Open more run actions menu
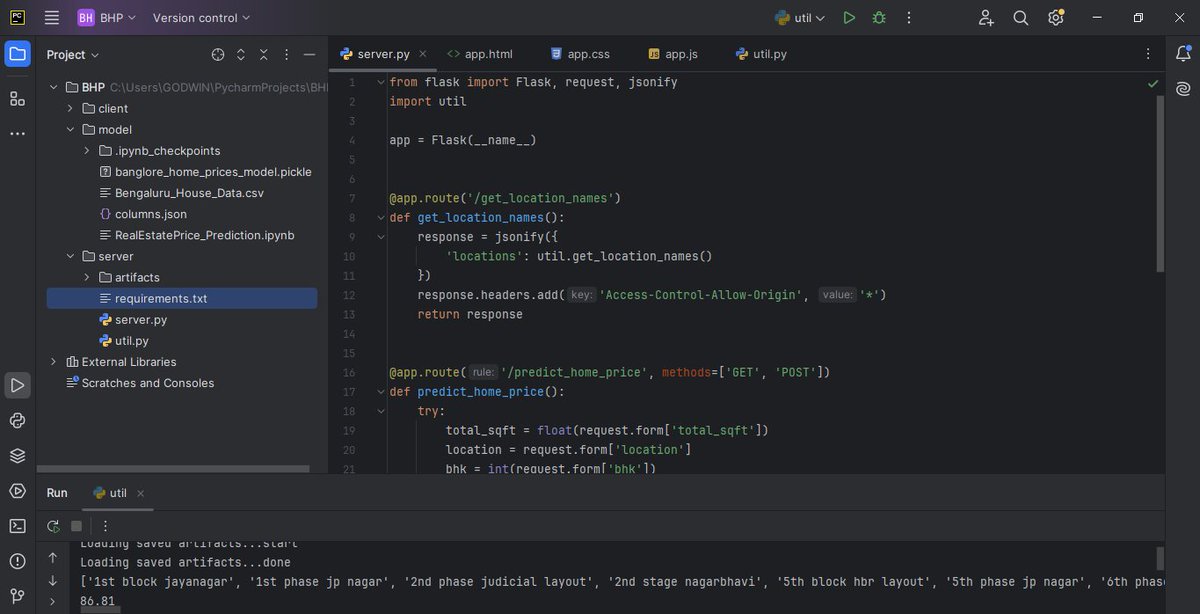This screenshot has width=1200, height=614. pyautogui.click(x=908, y=18)
